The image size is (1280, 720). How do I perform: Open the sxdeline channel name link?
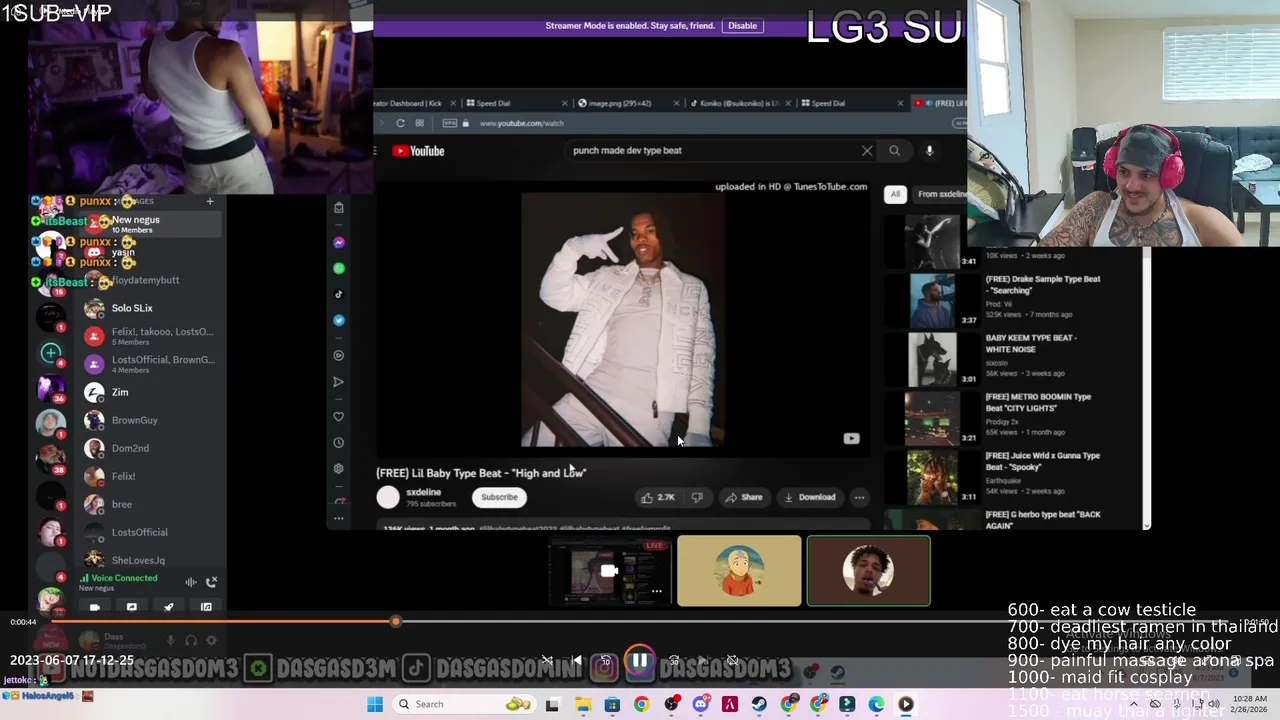(x=423, y=492)
